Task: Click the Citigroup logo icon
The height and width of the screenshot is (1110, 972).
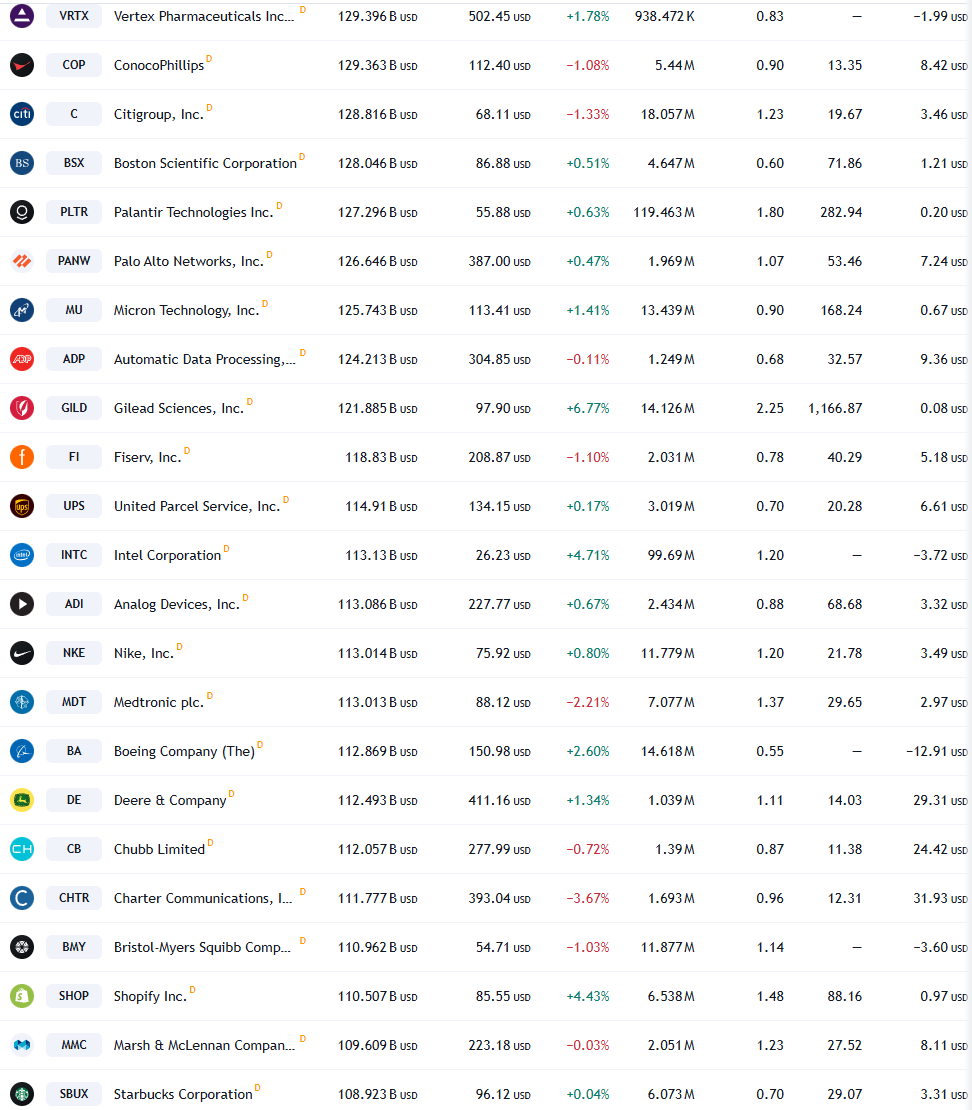Action: click(22, 113)
